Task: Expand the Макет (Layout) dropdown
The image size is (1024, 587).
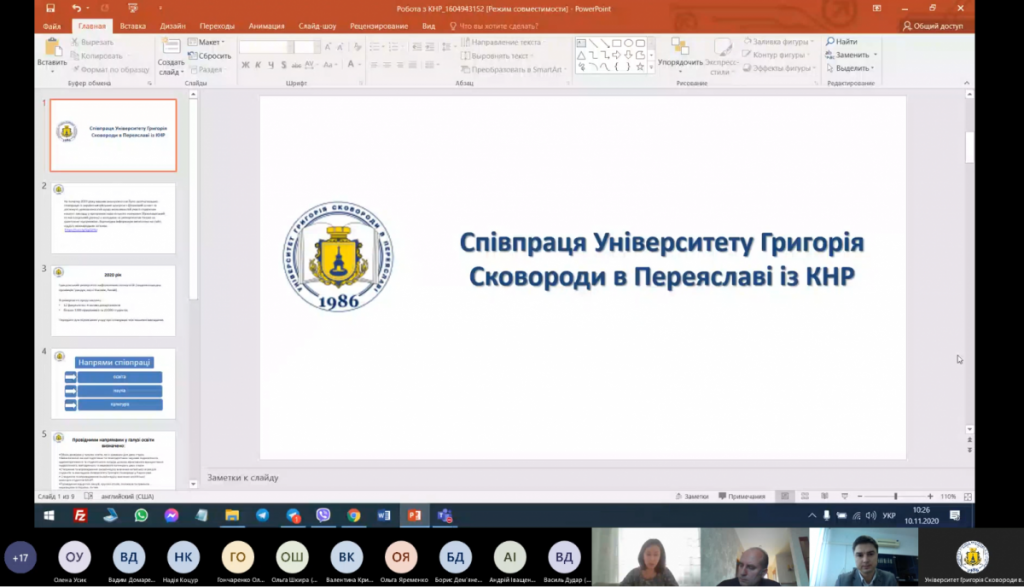Action: coord(211,43)
